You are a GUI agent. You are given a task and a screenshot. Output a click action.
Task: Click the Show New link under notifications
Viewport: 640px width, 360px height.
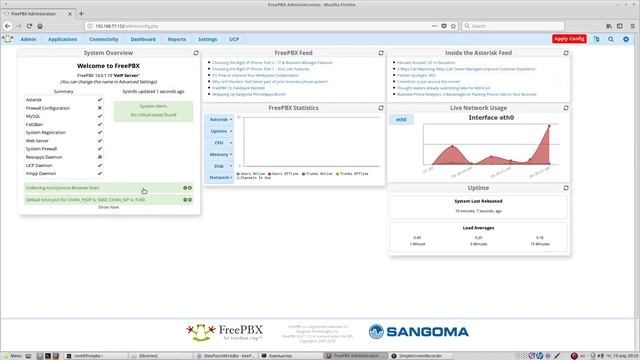click(x=109, y=207)
